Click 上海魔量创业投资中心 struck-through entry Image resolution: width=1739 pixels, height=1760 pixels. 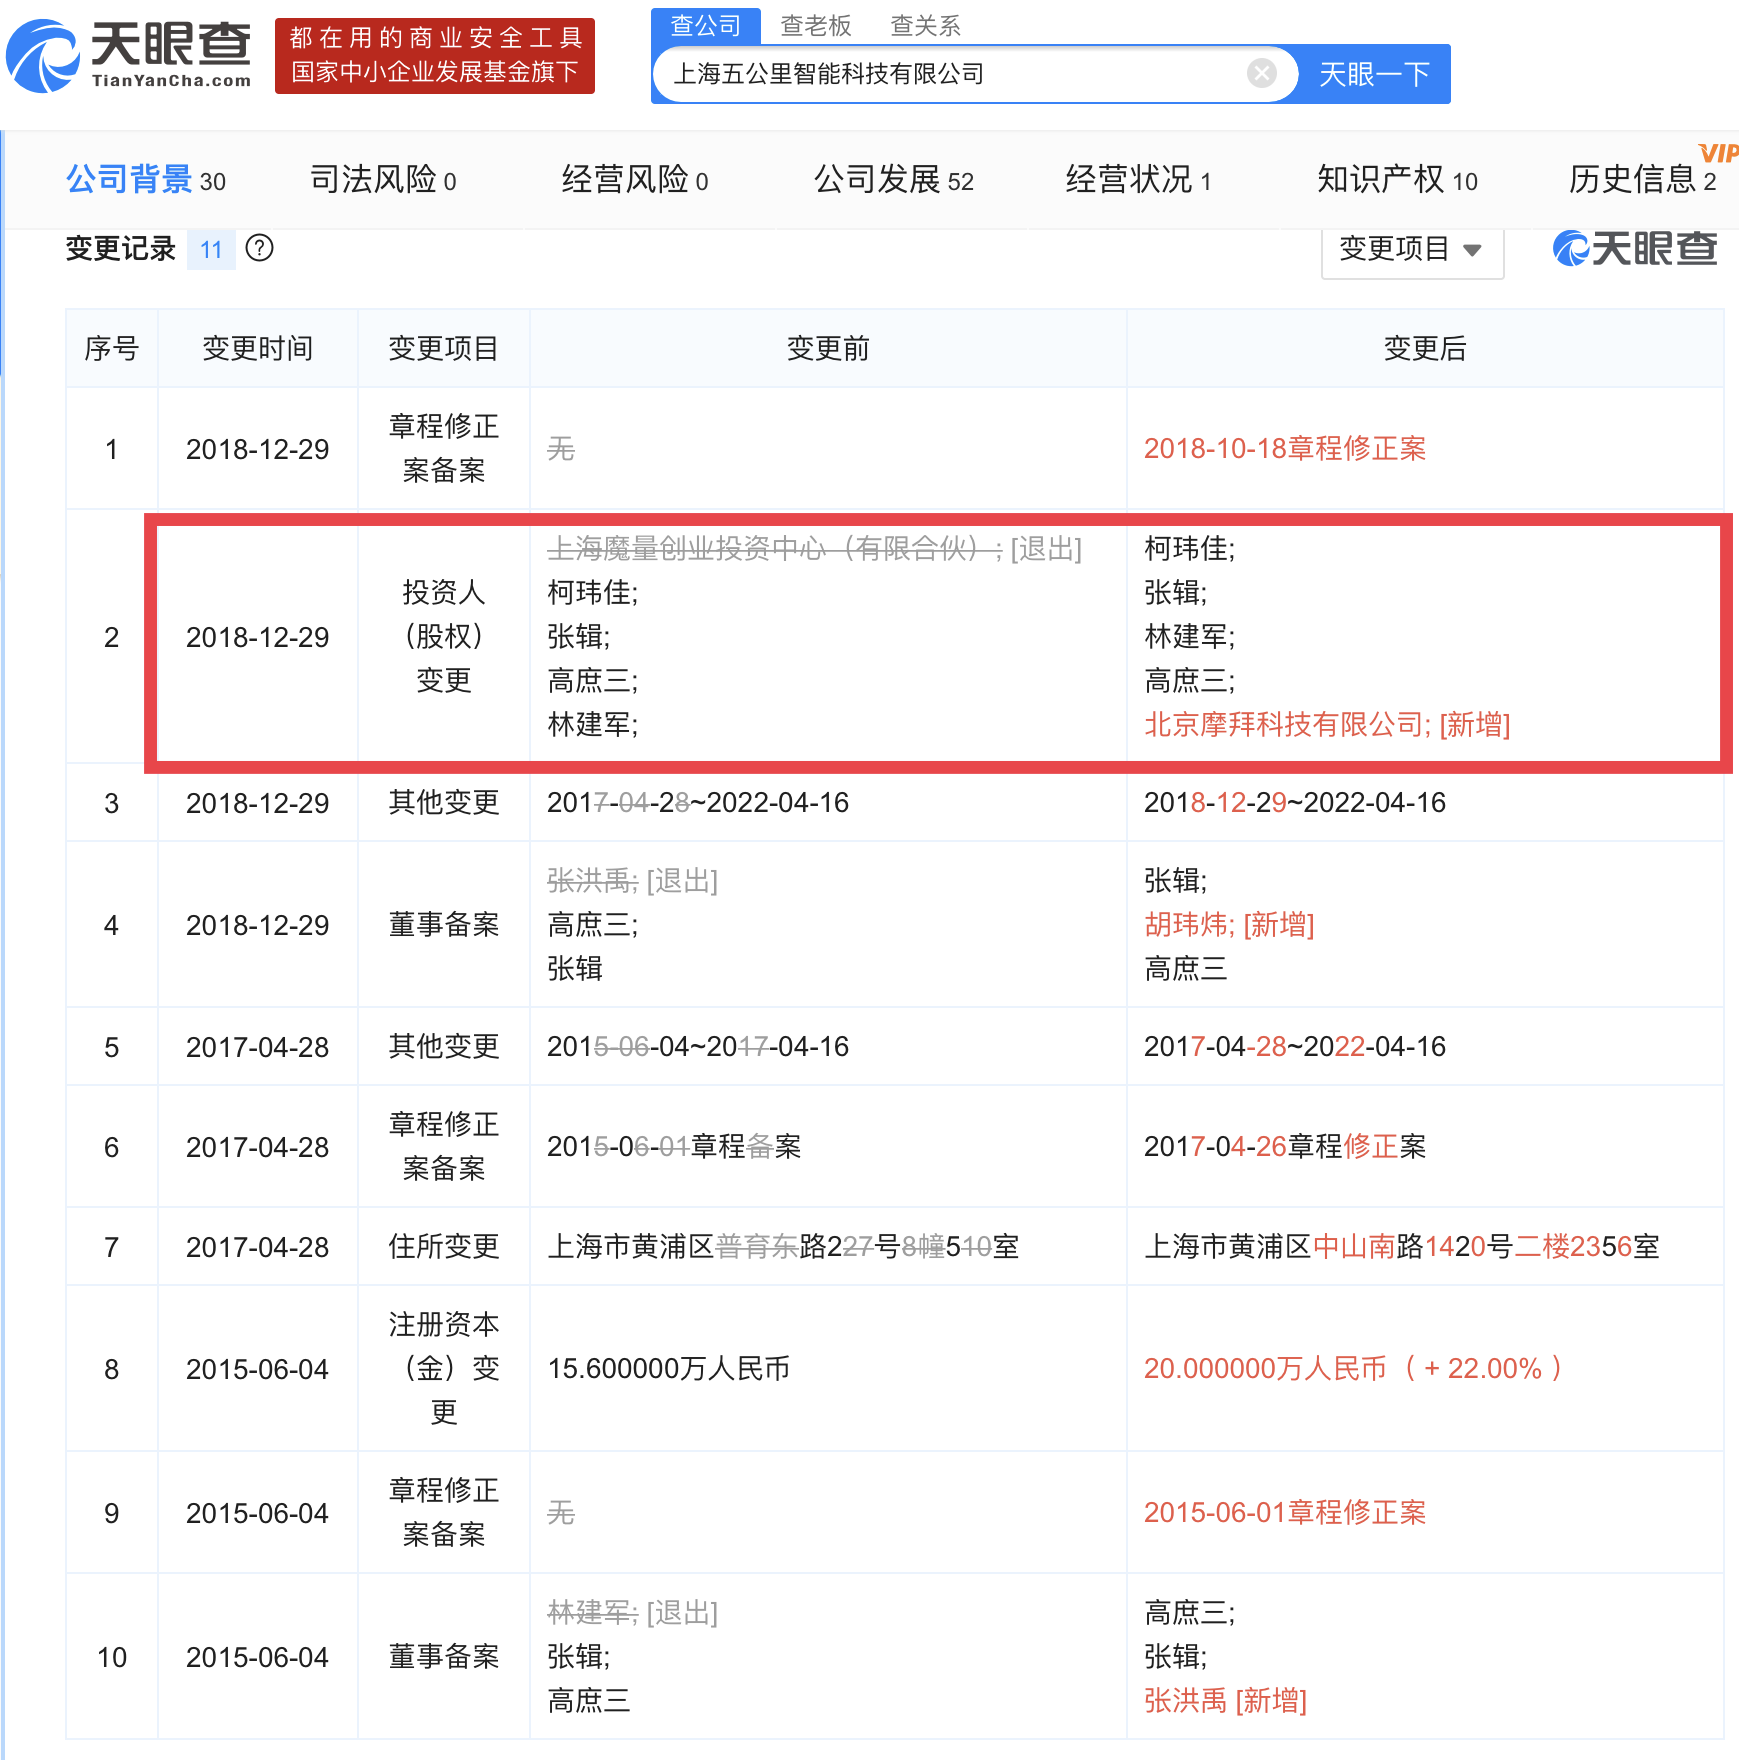(774, 548)
